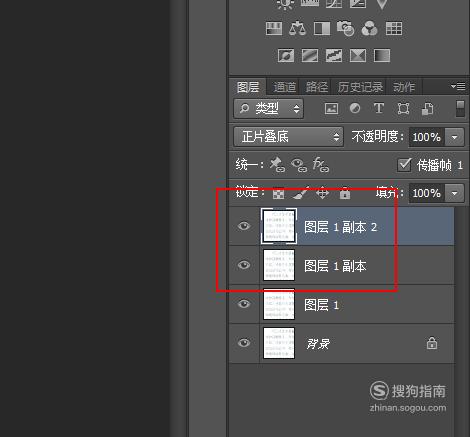Select the layer named 图层 1 副本 2
The width and height of the screenshot is (470, 437).
(340, 227)
